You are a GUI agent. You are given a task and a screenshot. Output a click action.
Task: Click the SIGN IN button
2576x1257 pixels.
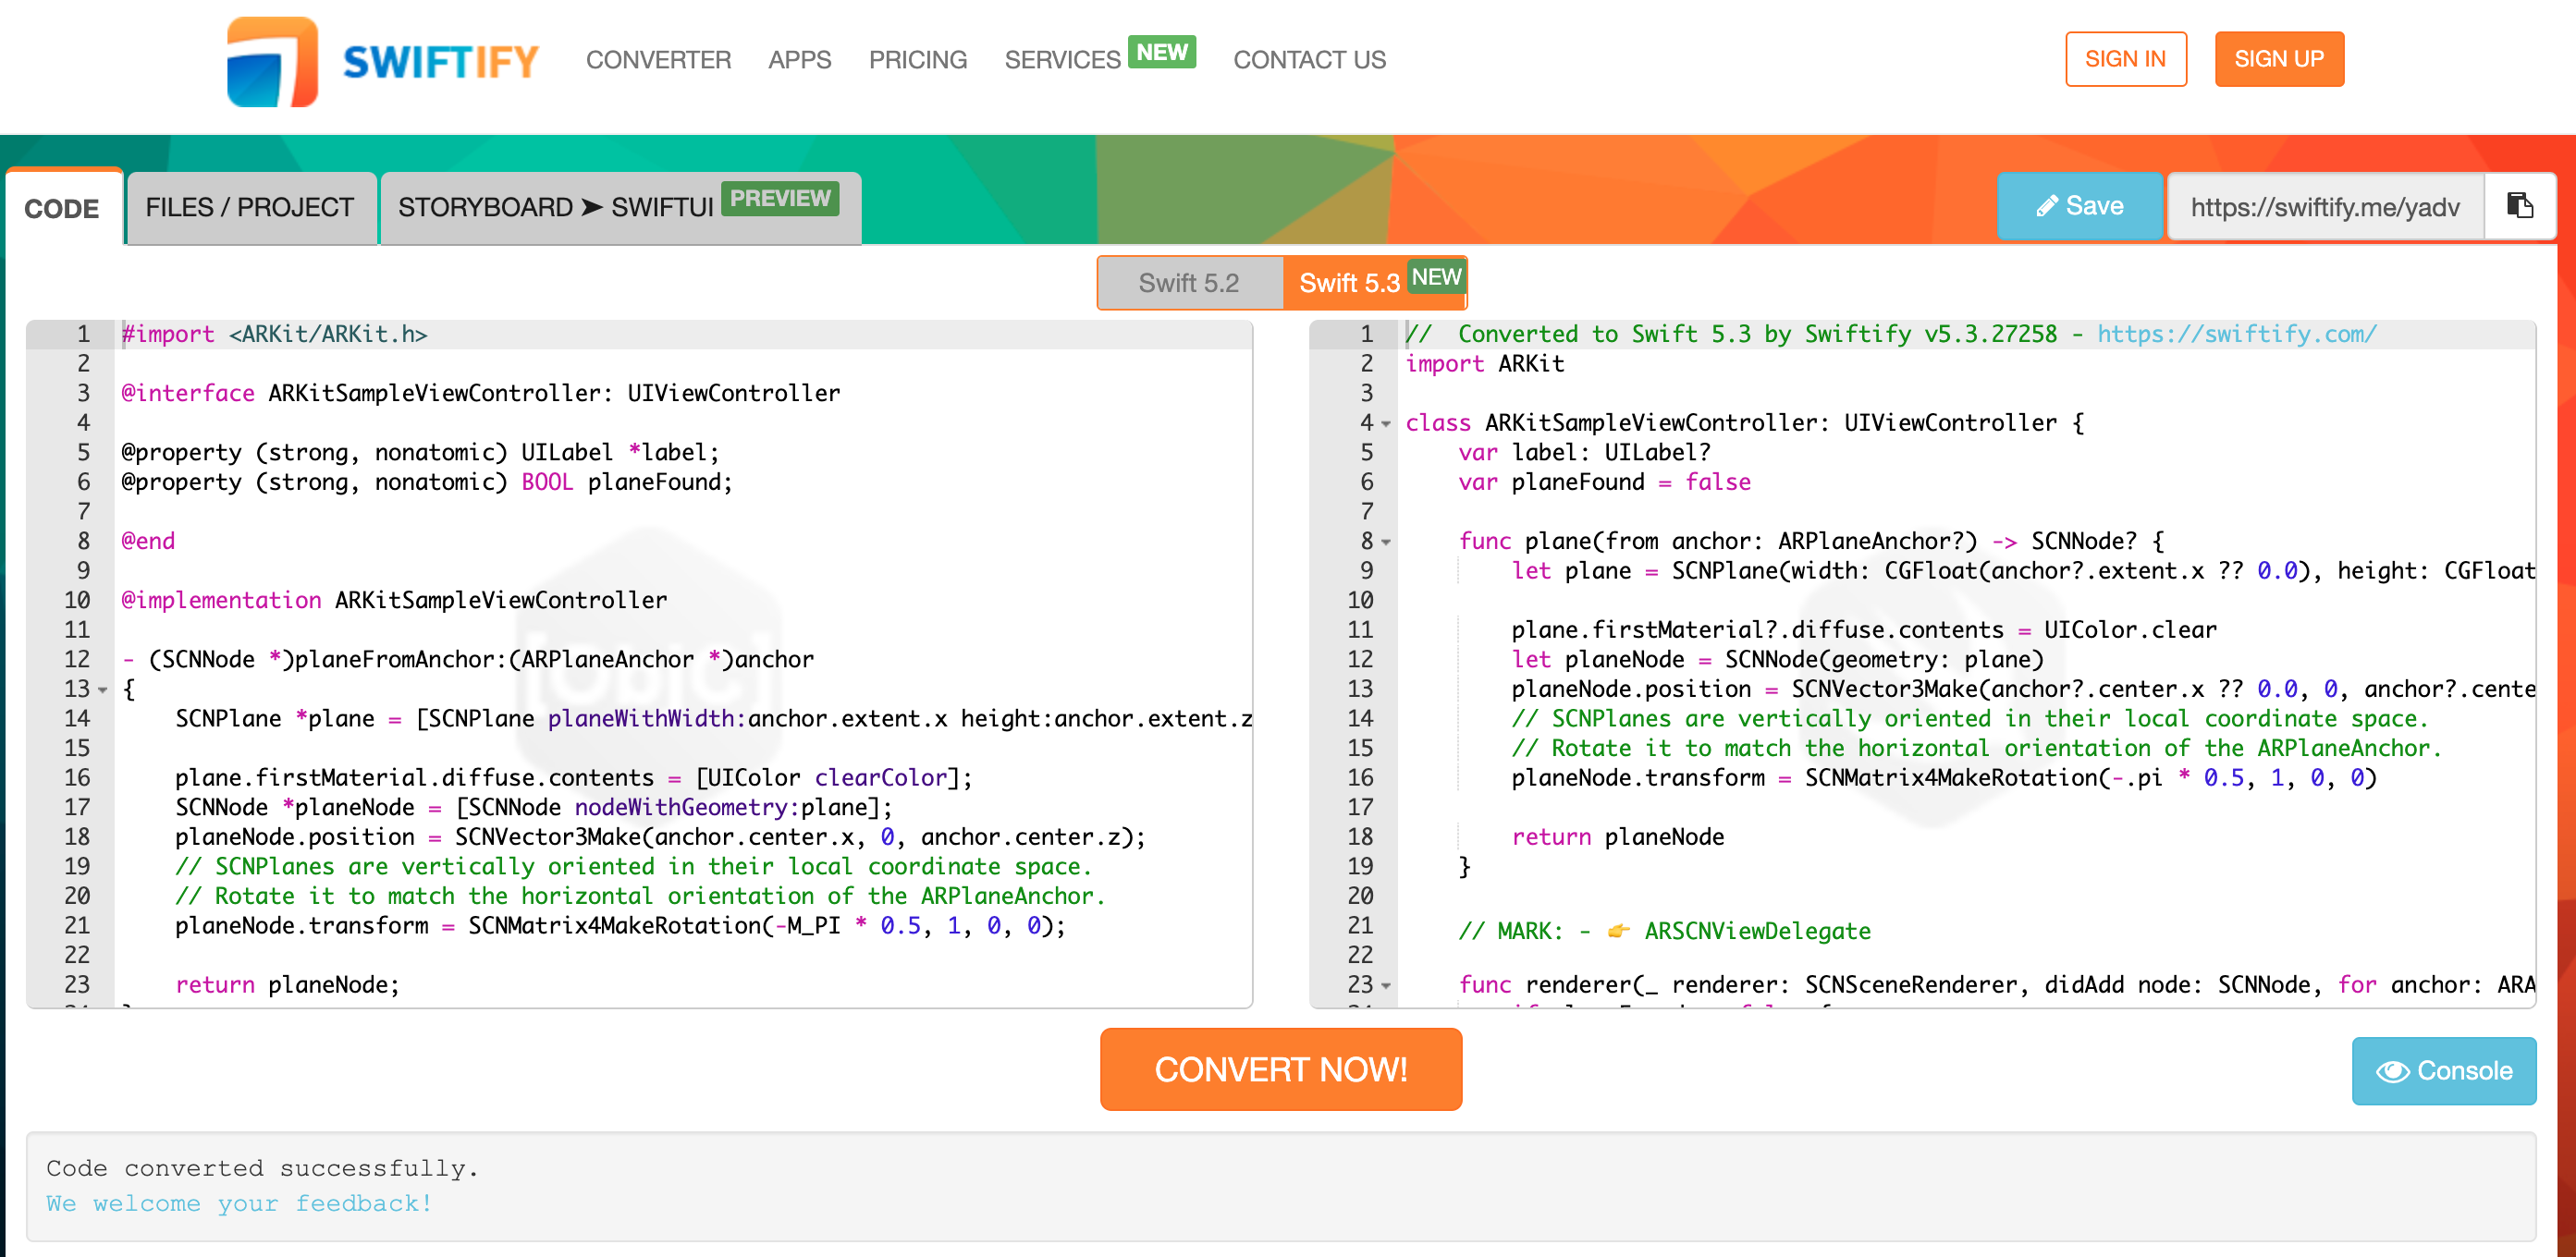tap(2125, 59)
